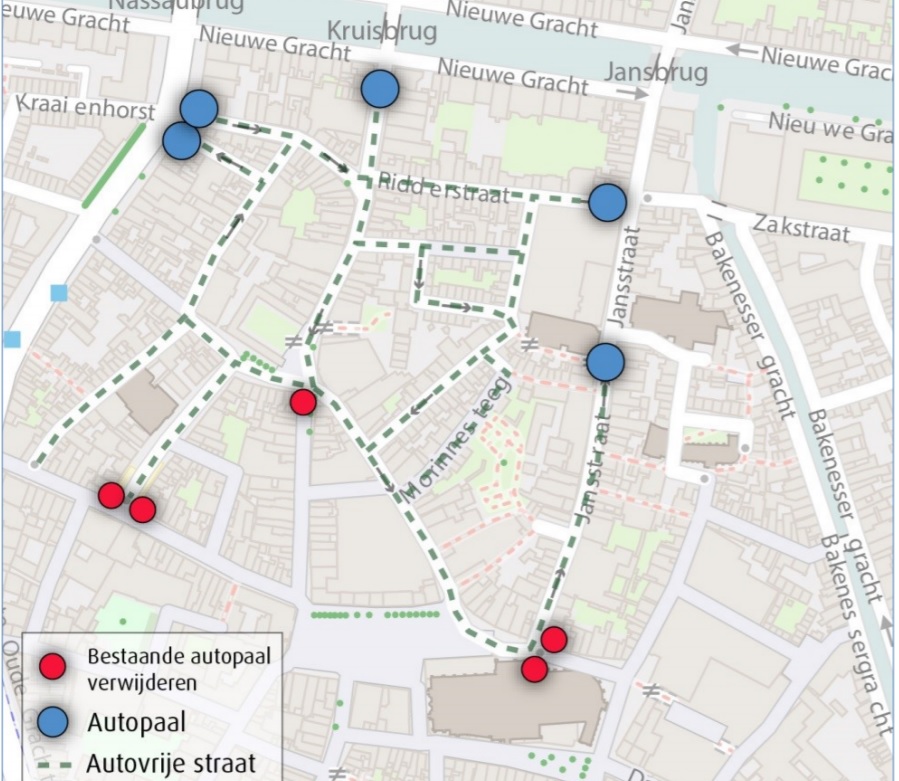Click the blue Autopaal marker below Kruisbrug
Image resolution: width=899 pixels, height=781 pixels.
tap(380, 89)
